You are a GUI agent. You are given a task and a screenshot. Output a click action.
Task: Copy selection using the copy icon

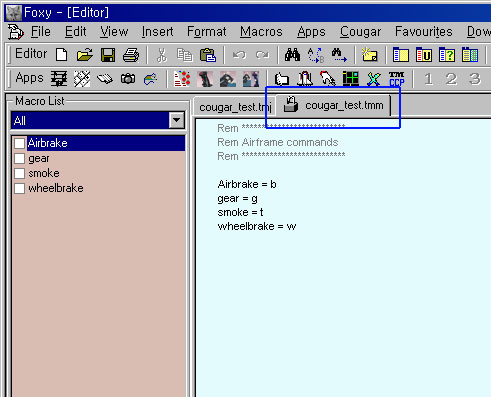(185, 55)
